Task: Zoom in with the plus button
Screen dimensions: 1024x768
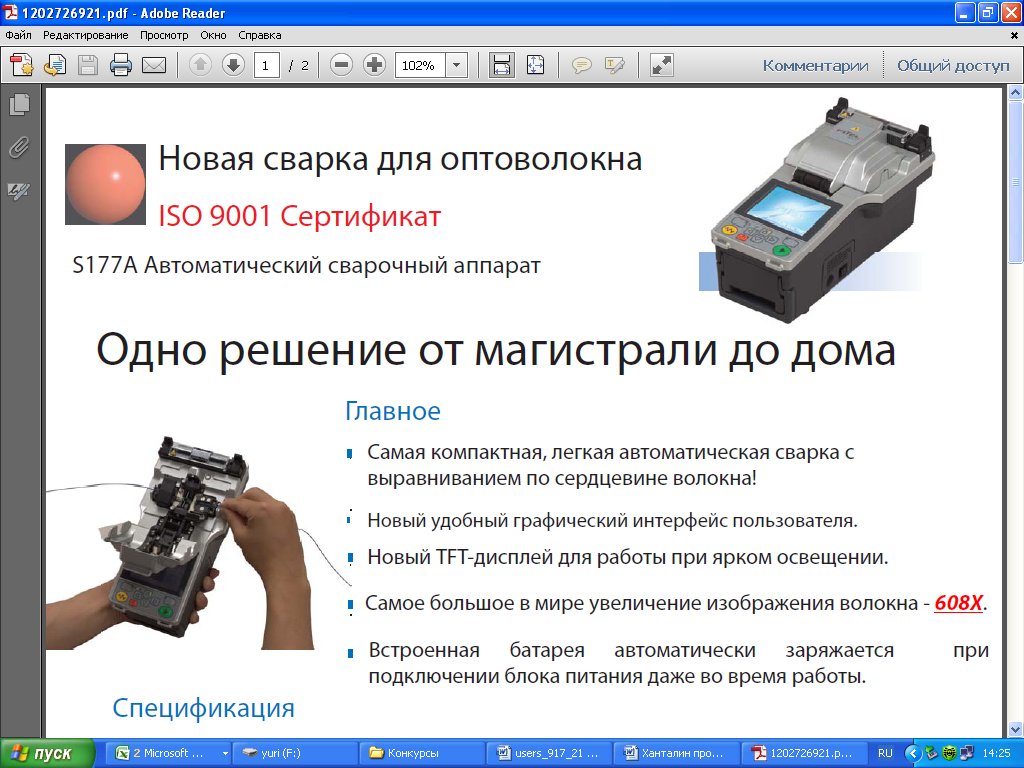Action: 375,66
